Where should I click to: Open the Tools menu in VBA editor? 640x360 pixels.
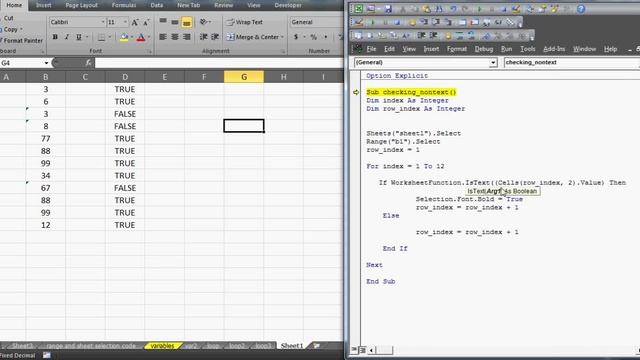(x=528, y=49)
